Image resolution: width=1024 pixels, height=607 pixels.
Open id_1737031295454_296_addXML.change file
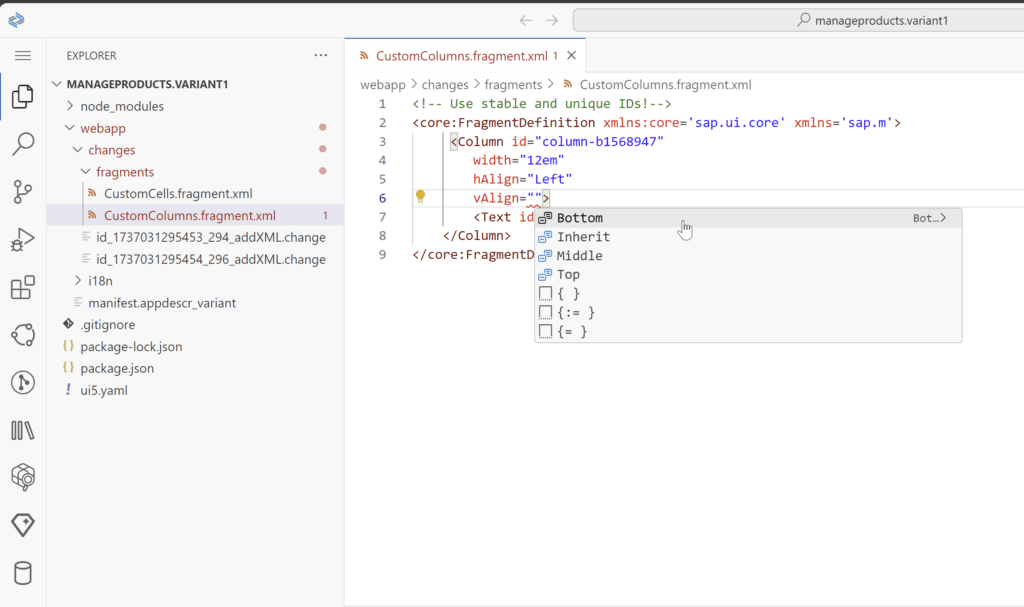[211, 259]
